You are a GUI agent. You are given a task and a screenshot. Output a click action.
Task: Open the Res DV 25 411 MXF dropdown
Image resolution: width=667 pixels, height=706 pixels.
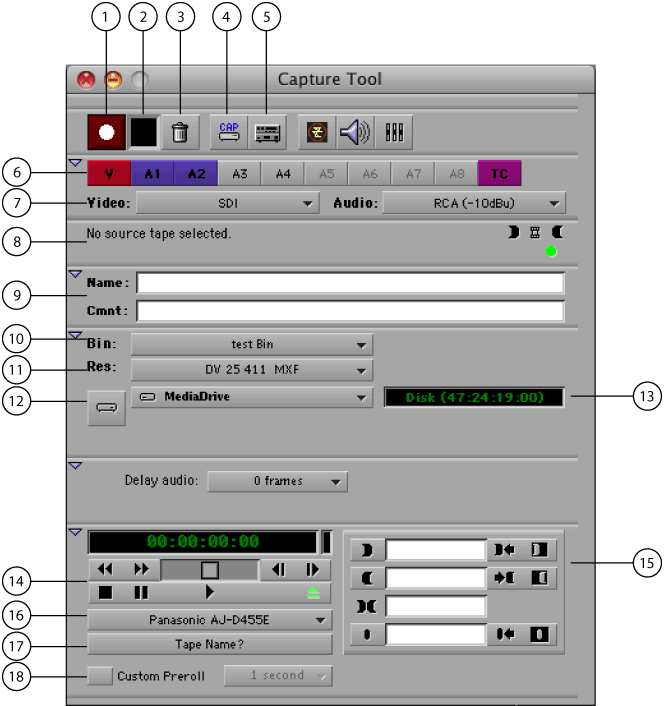pos(252,369)
